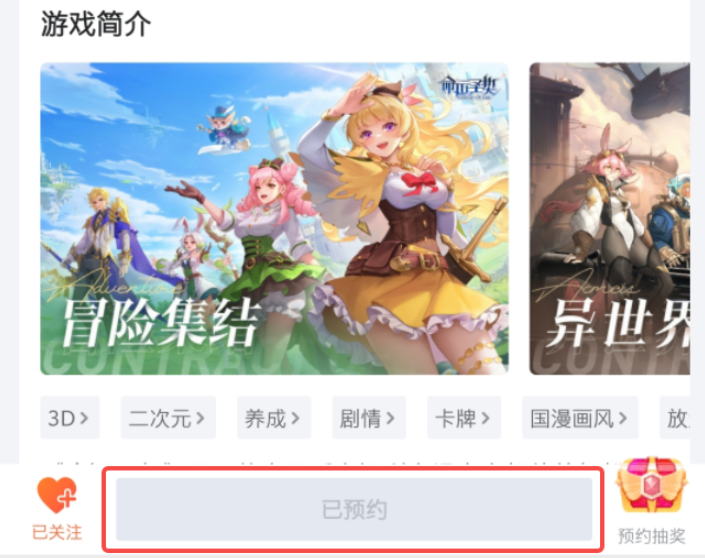Click the 预约抽奖 text label
705x558 pixels.
[651, 536]
